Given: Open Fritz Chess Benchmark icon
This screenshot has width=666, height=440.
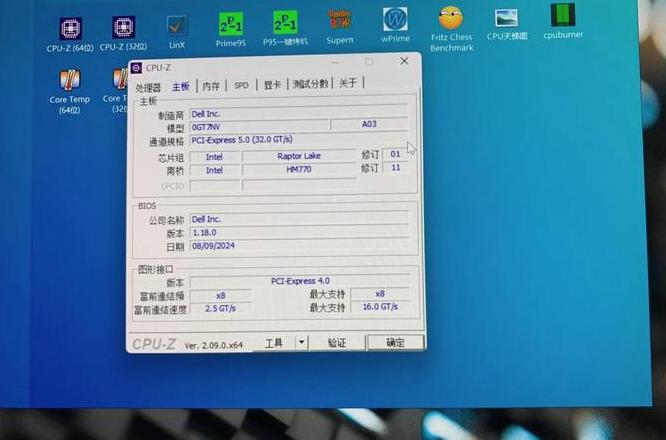Looking at the screenshot, I should pos(451,29).
